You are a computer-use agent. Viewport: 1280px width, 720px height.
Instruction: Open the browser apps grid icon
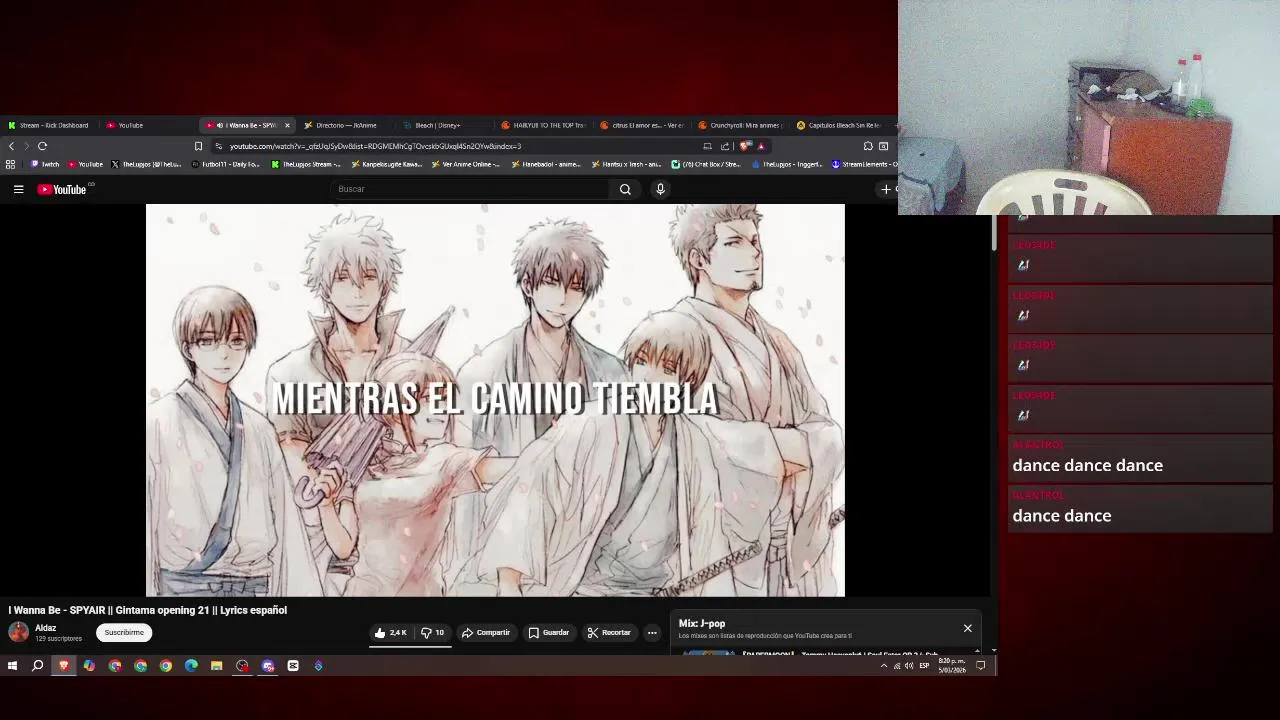pos(11,164)
